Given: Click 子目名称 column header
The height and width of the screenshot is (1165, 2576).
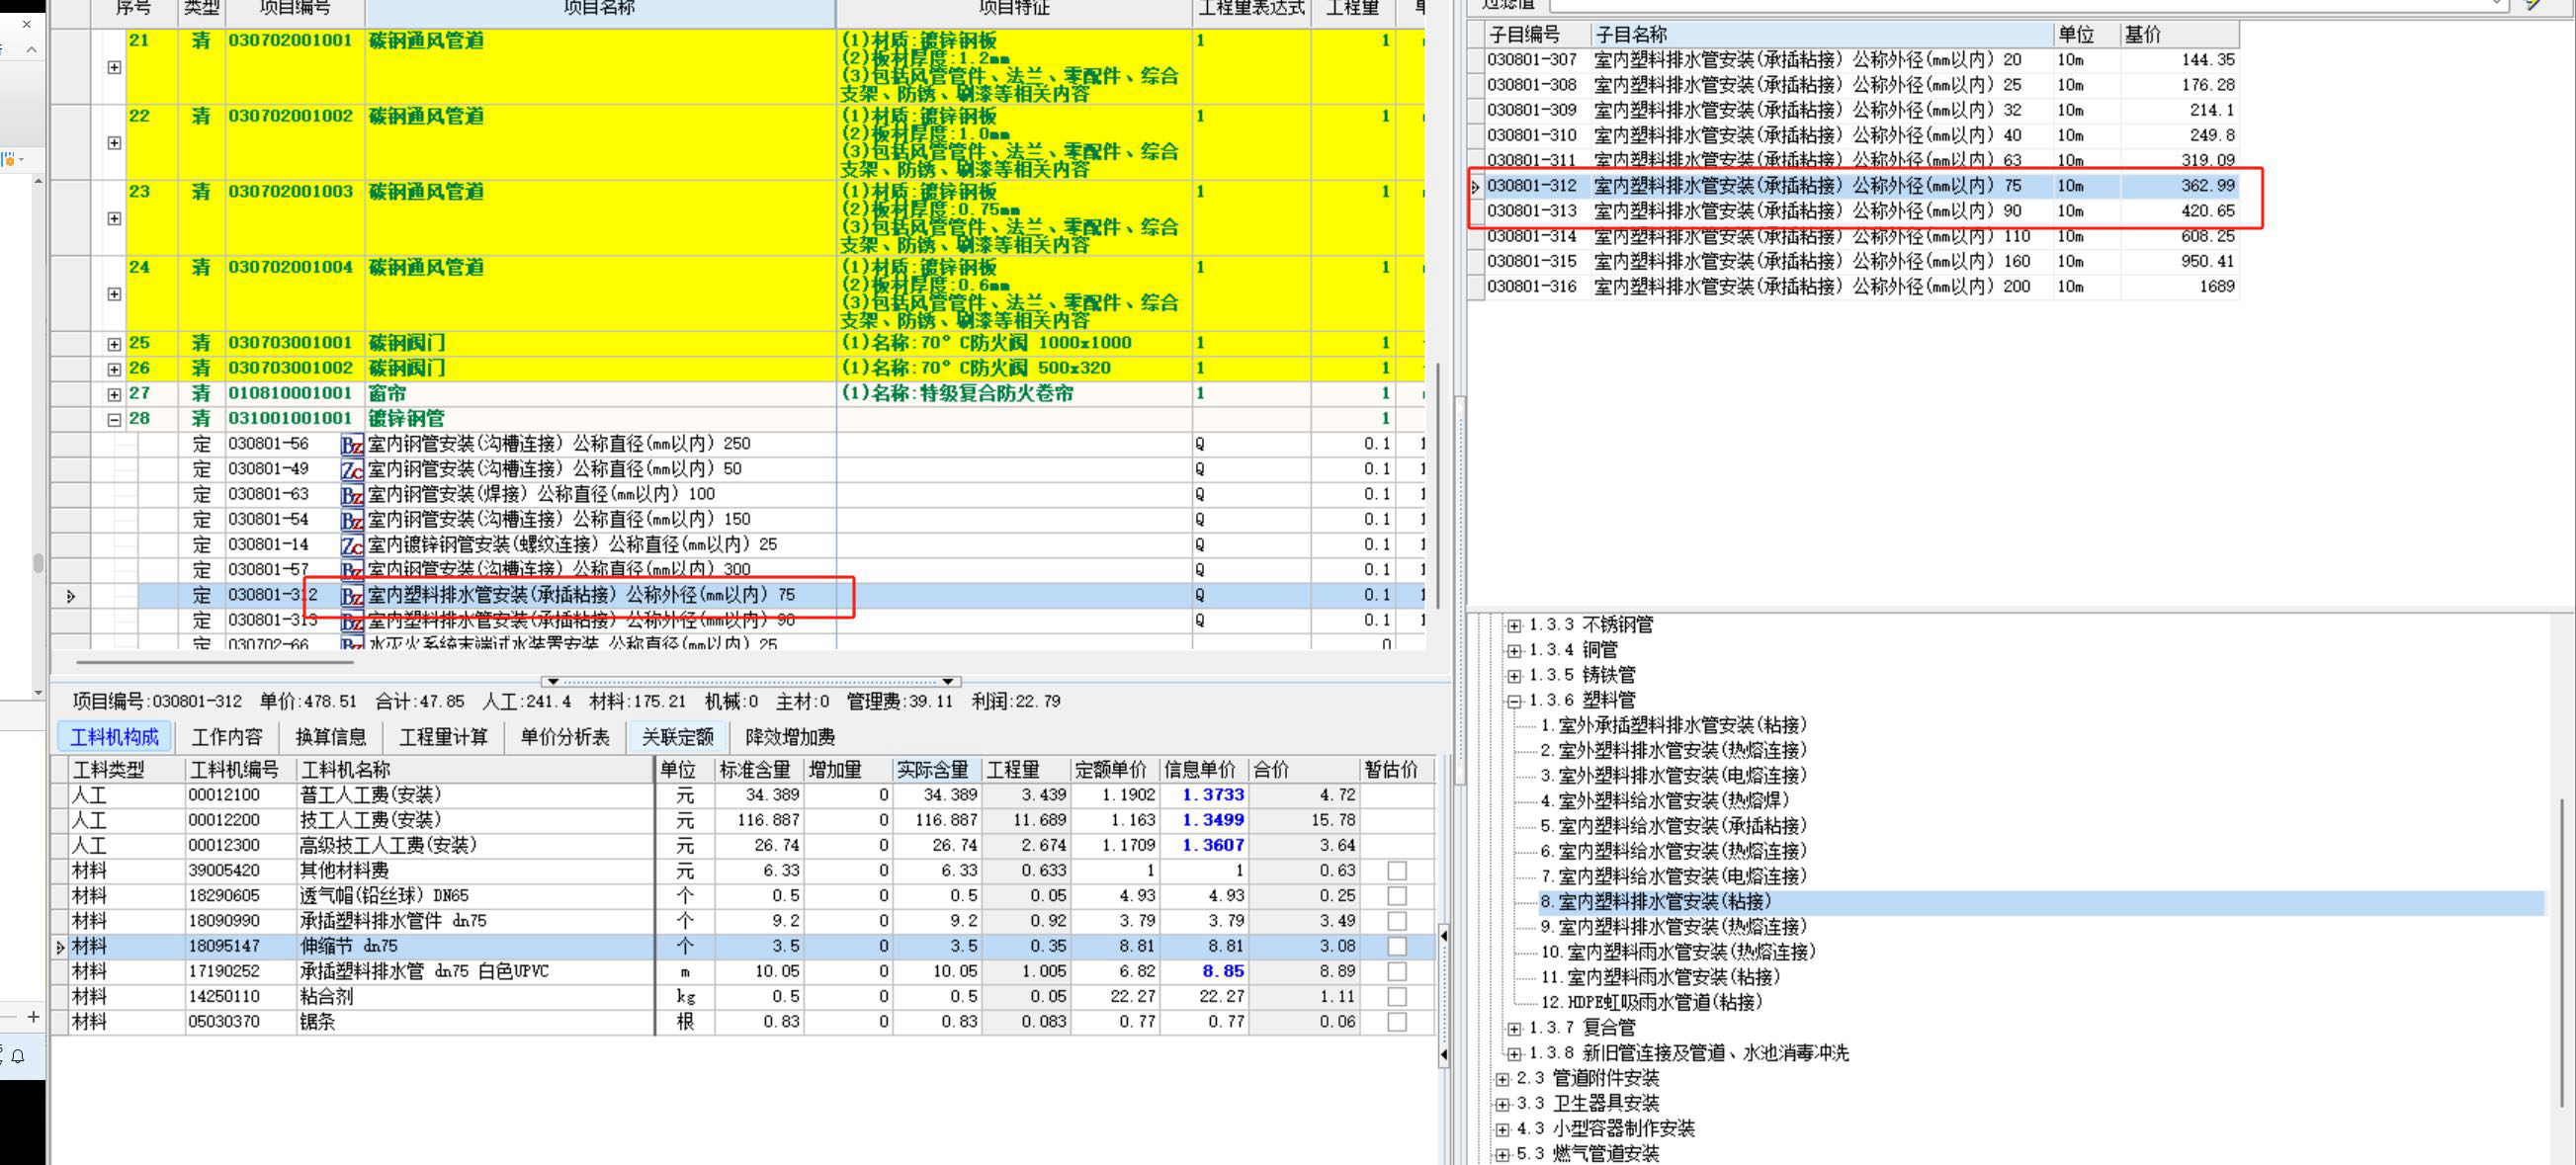Looking at the screenshot, I should (x=1822, y=35).
